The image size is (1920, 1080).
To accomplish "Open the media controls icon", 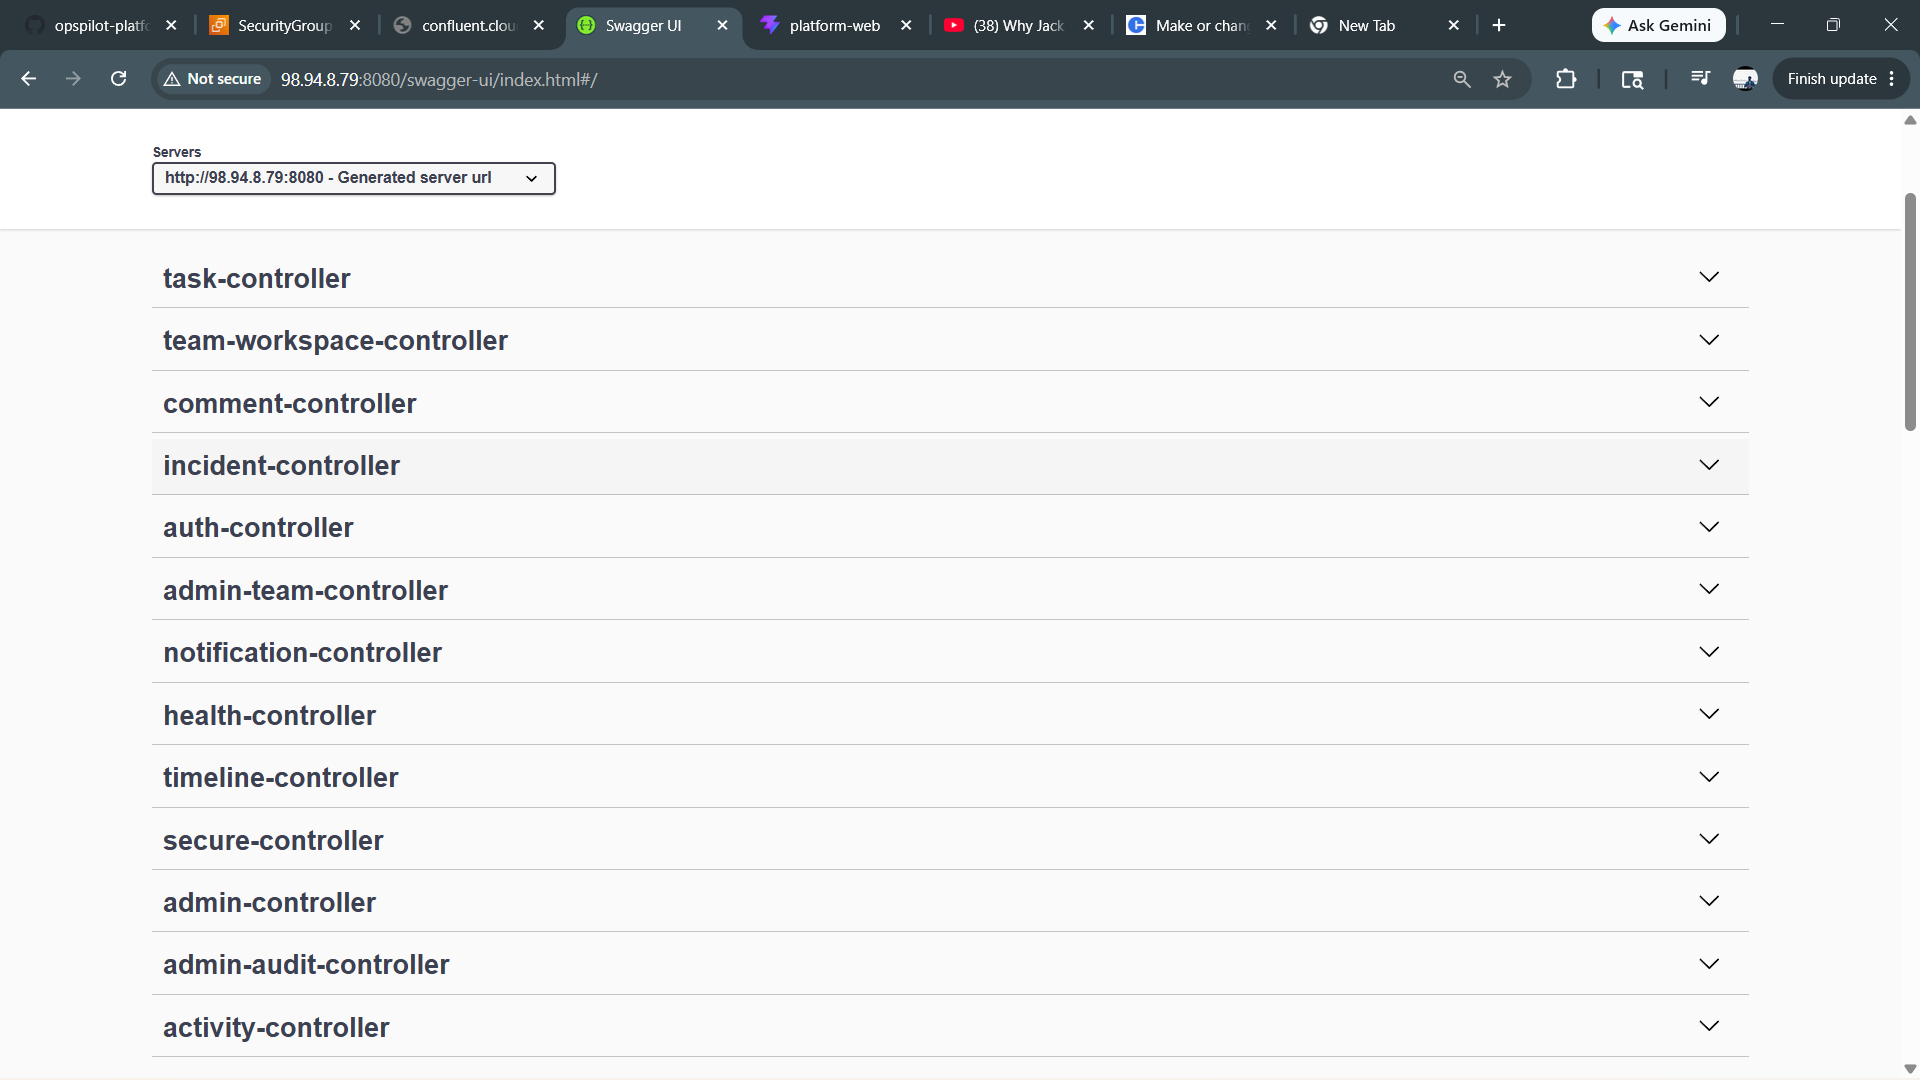I will tap(1700, 79).
